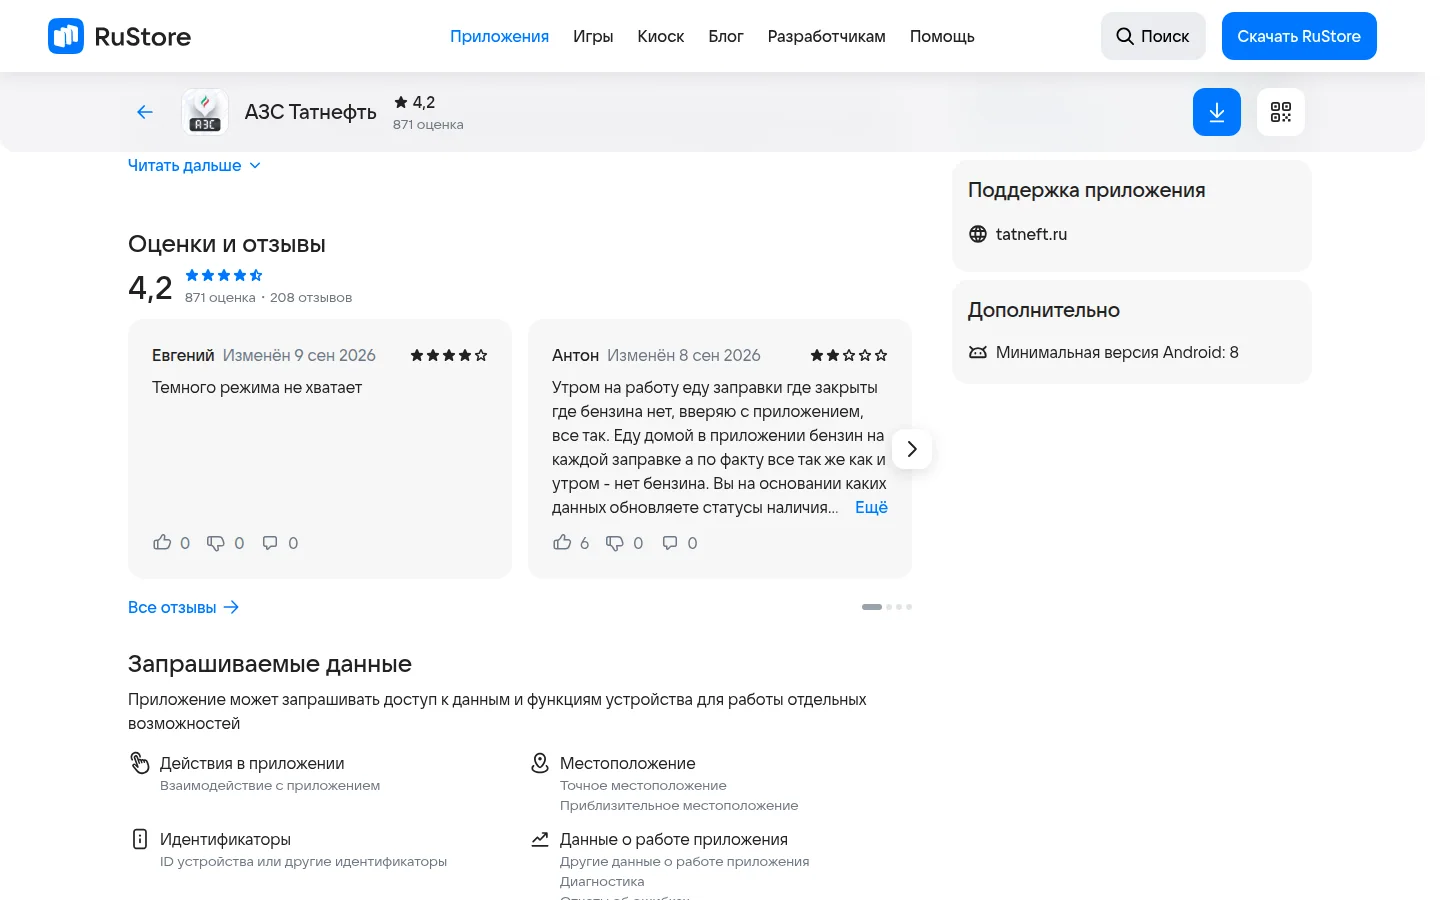Show the QR code for the app

(1281, 112)
